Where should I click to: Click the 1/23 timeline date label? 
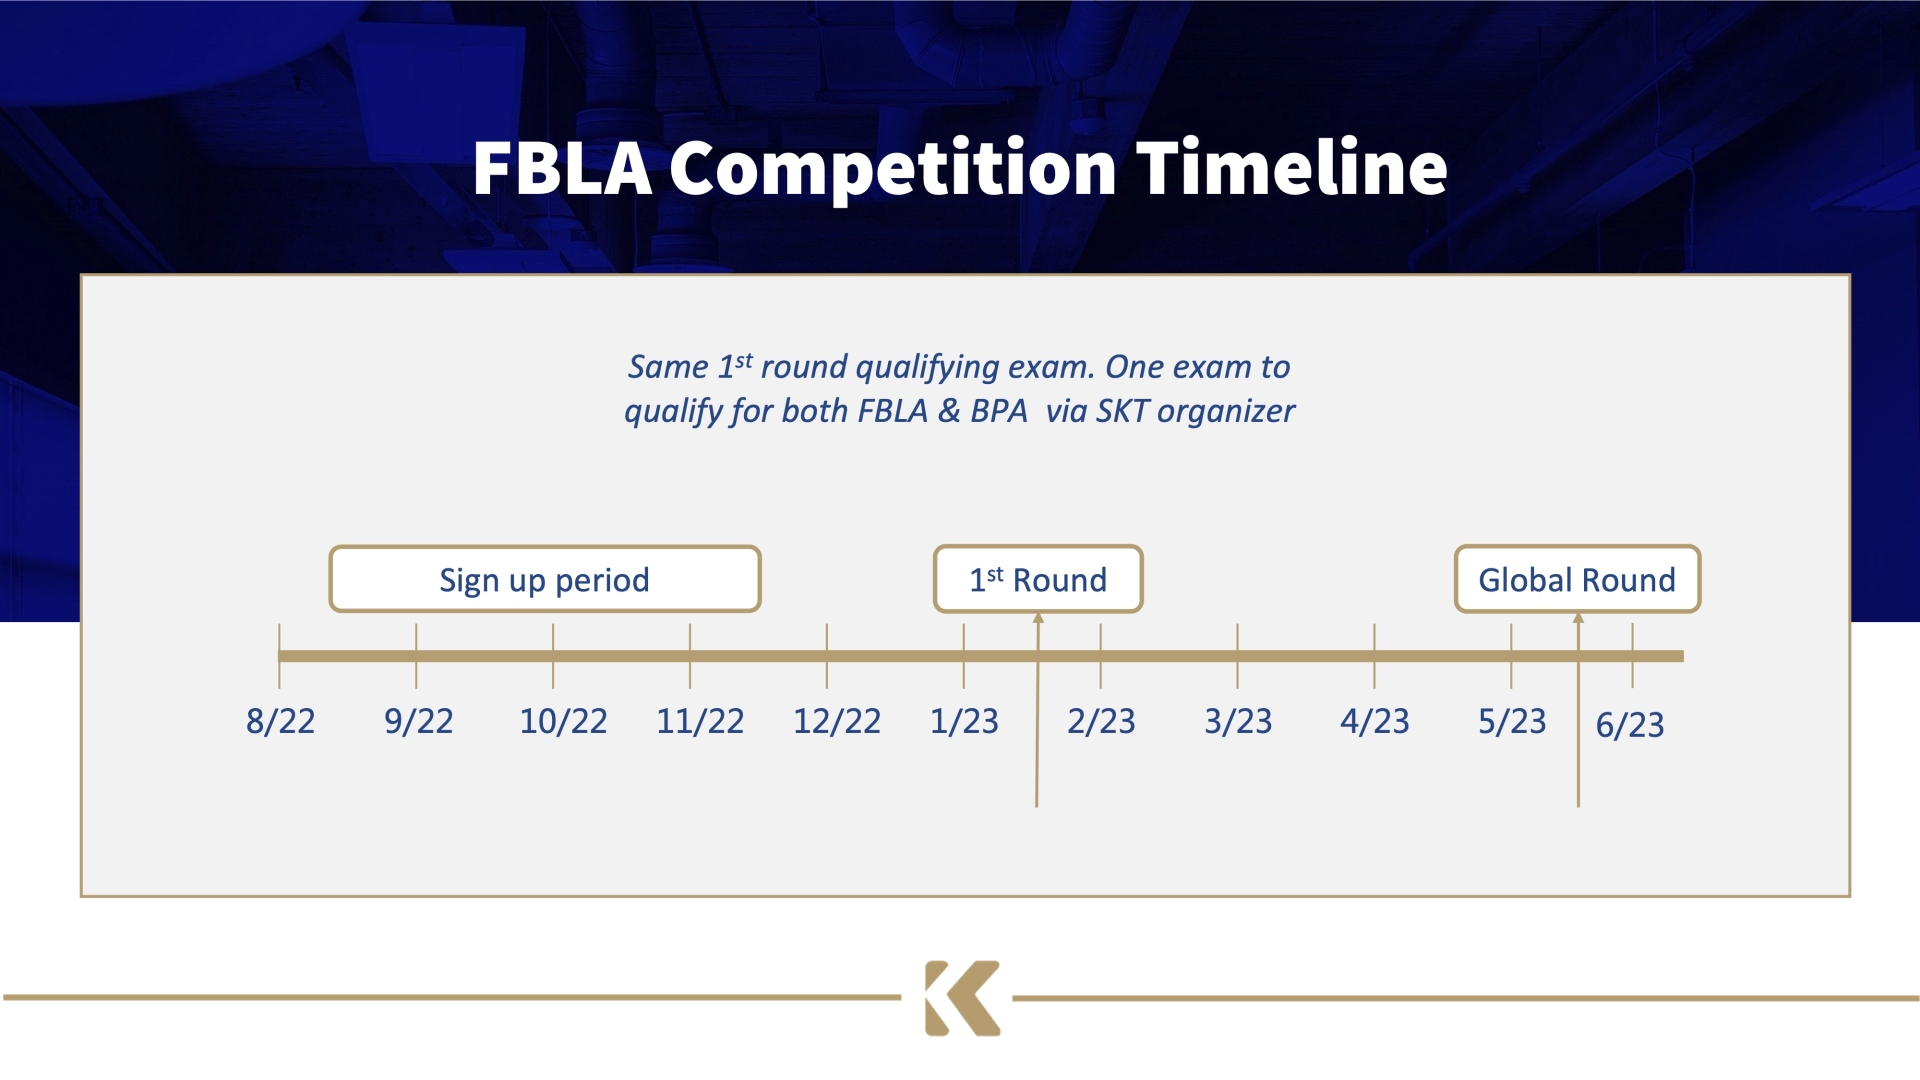pos(964,721)
